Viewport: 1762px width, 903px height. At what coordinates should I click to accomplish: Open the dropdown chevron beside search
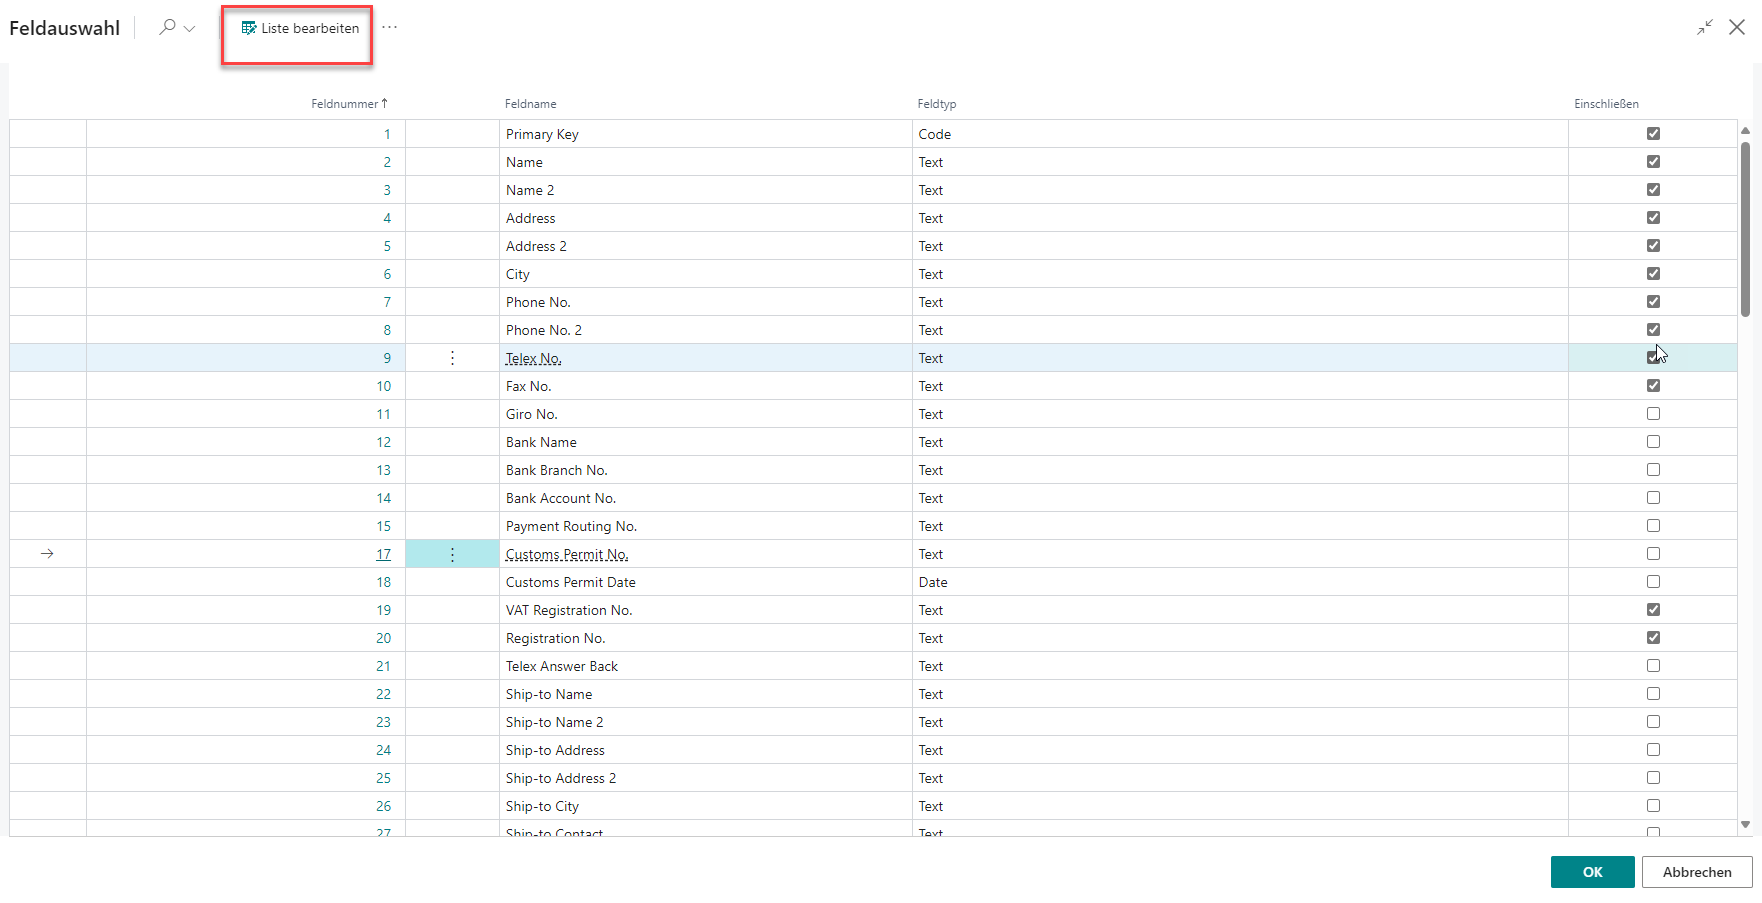(189, 29)
